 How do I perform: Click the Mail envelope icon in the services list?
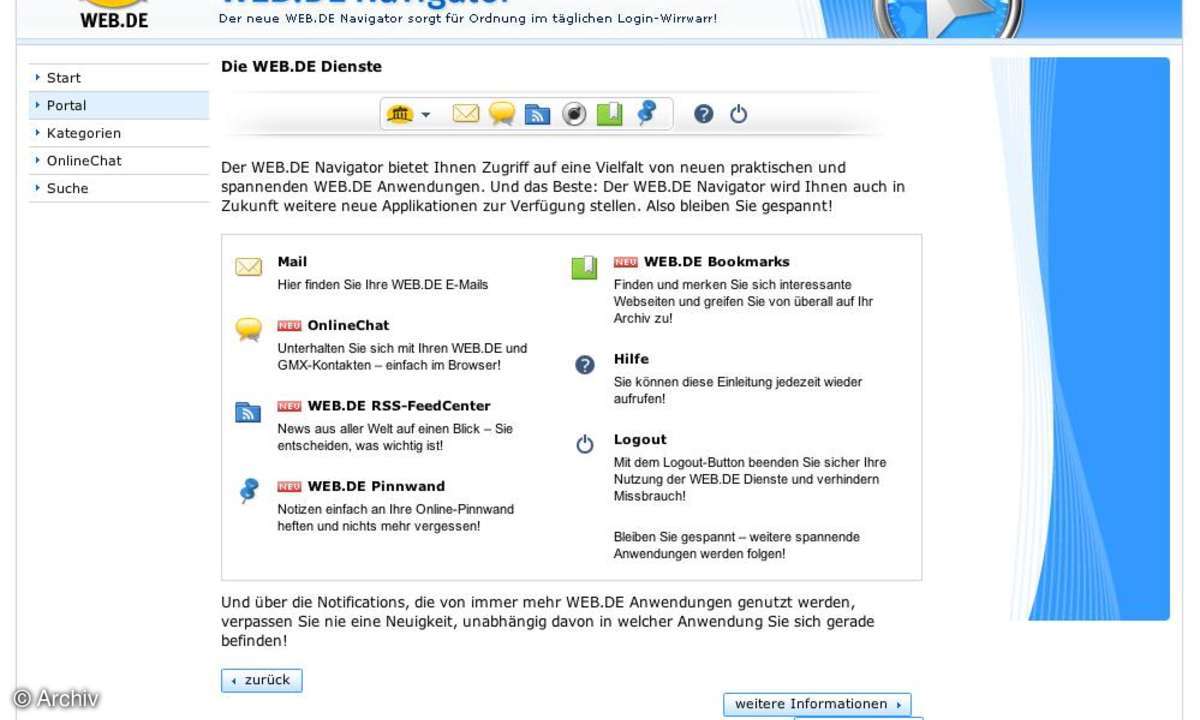click(x=248, y=267)
